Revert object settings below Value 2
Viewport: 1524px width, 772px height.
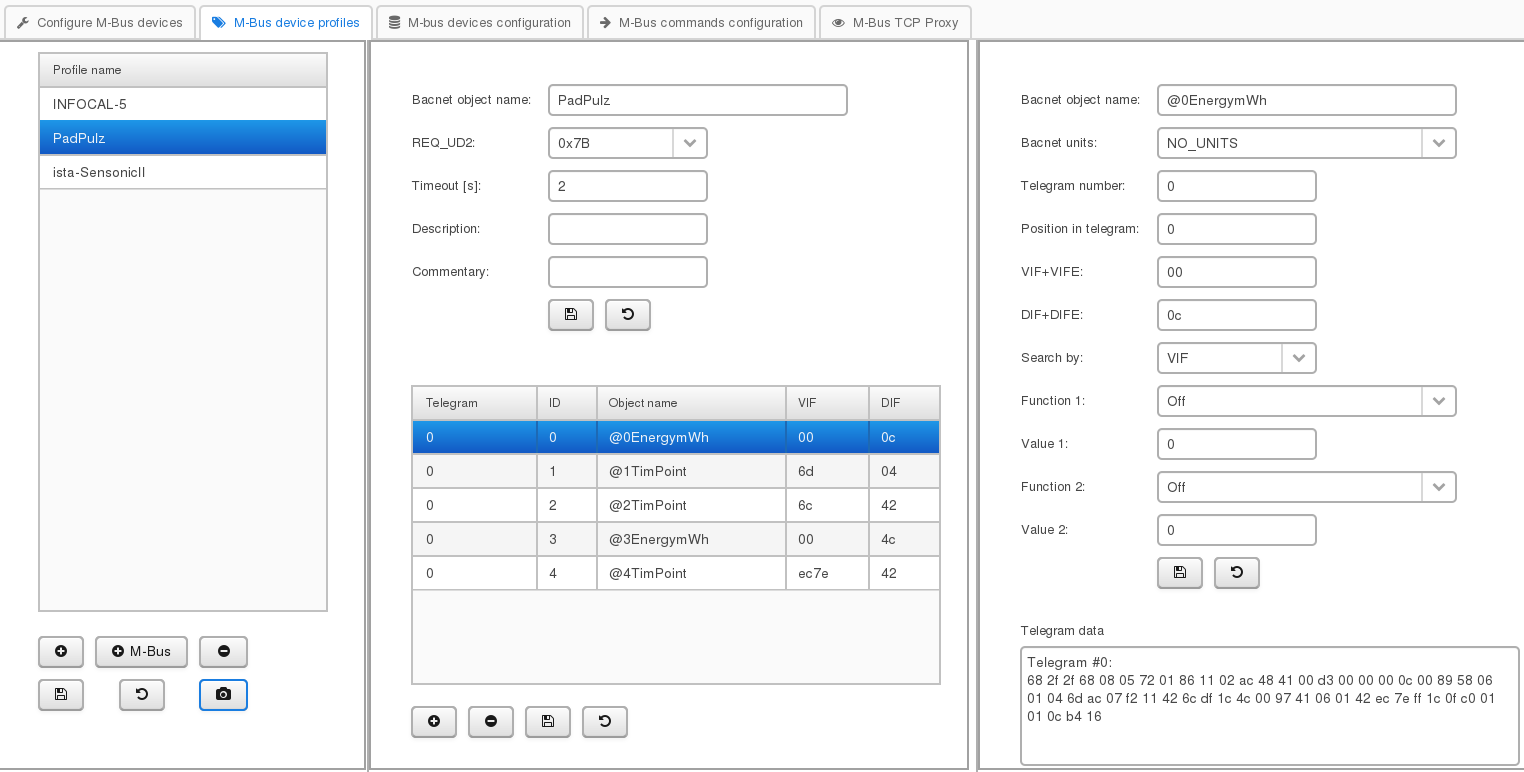tap(1236, 573)
